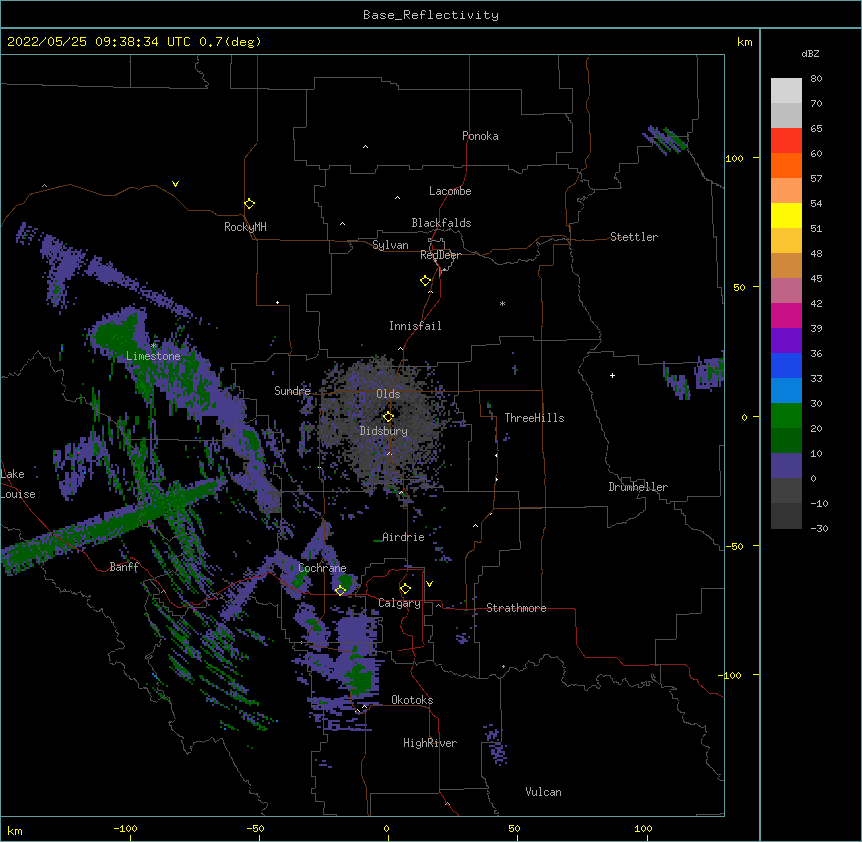The image size is (862, 842).
Task: Select the dark orange 57–60 dBZ legend swatch
Action: tap(786, 165)
